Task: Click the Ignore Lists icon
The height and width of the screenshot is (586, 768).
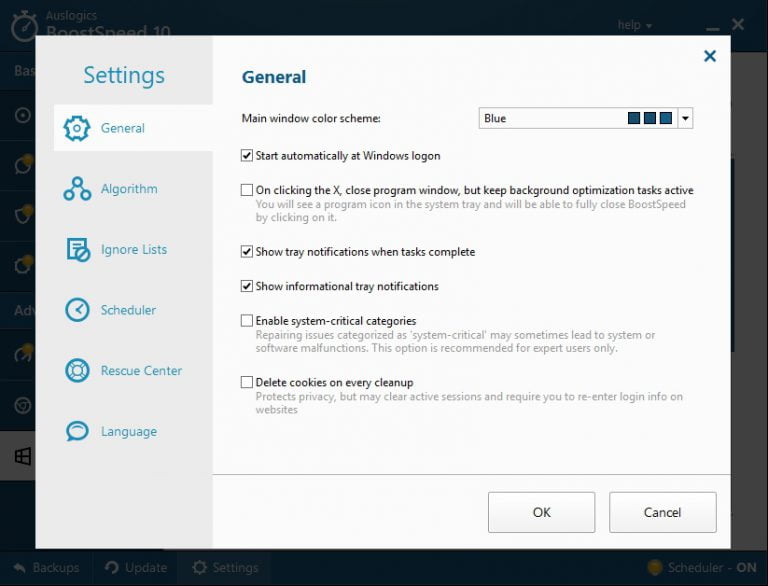Action: tap(78, 249)
